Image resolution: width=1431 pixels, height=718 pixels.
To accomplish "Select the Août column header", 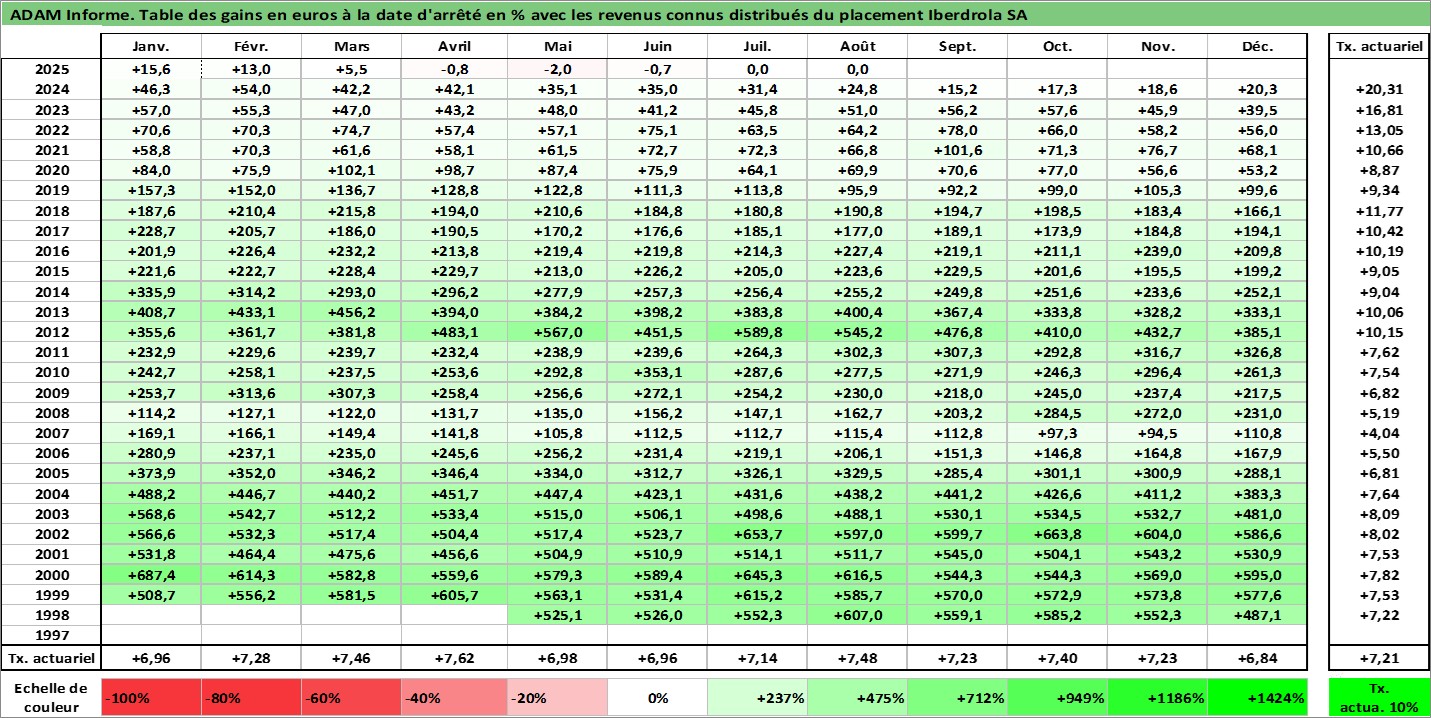I will click(x=858, y=47).
